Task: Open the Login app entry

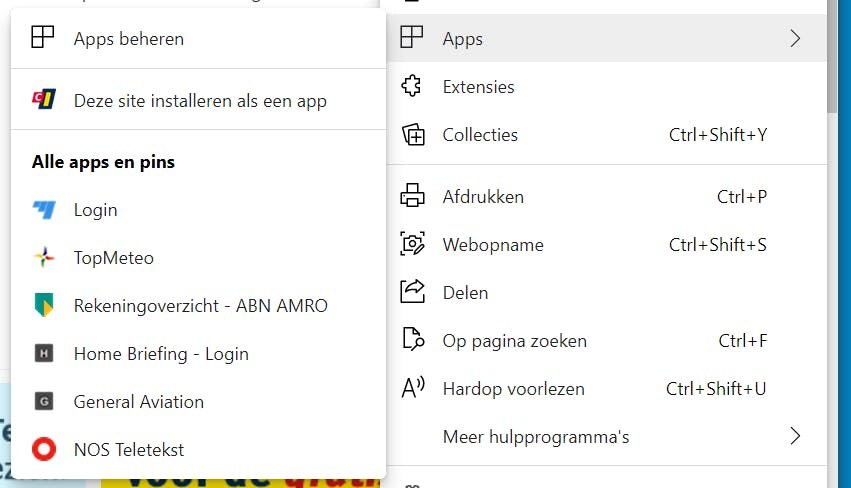Action: click(96, 210)
